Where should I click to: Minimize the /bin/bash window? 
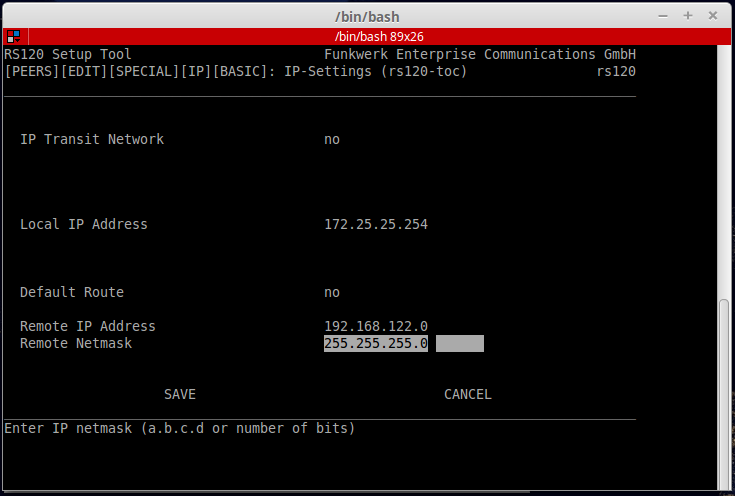[x=662, y=15]
